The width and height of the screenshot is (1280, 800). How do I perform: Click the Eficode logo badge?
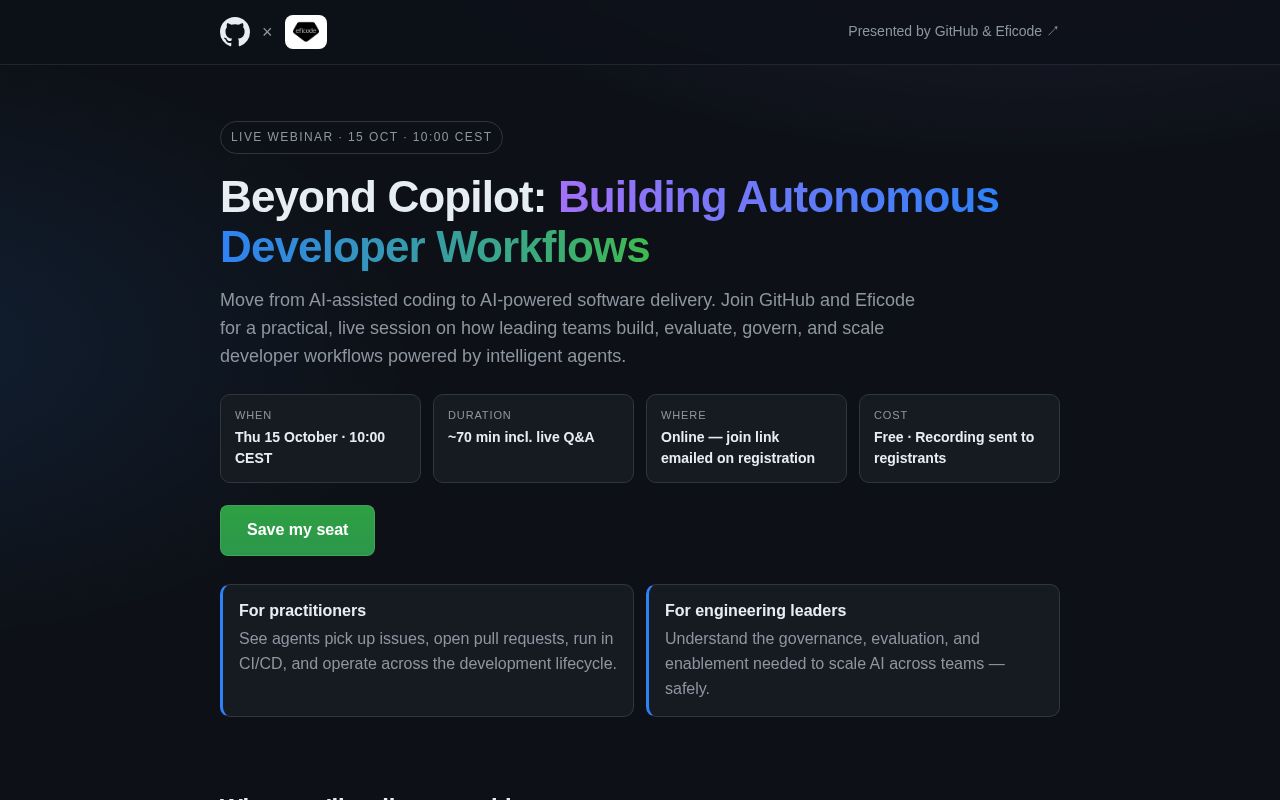306,32
